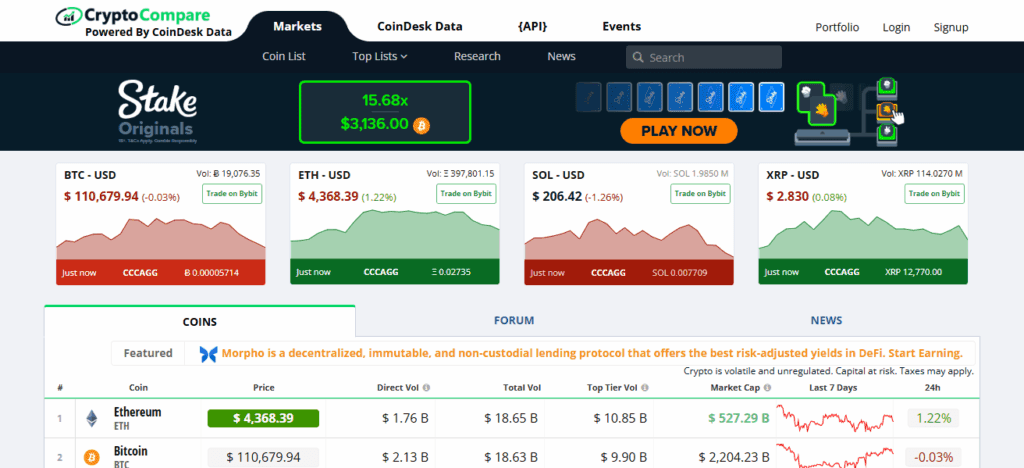The width and height of the screenshot is (1024, 468).
Task: Open the Portfolio link
Action: point(837,27)
